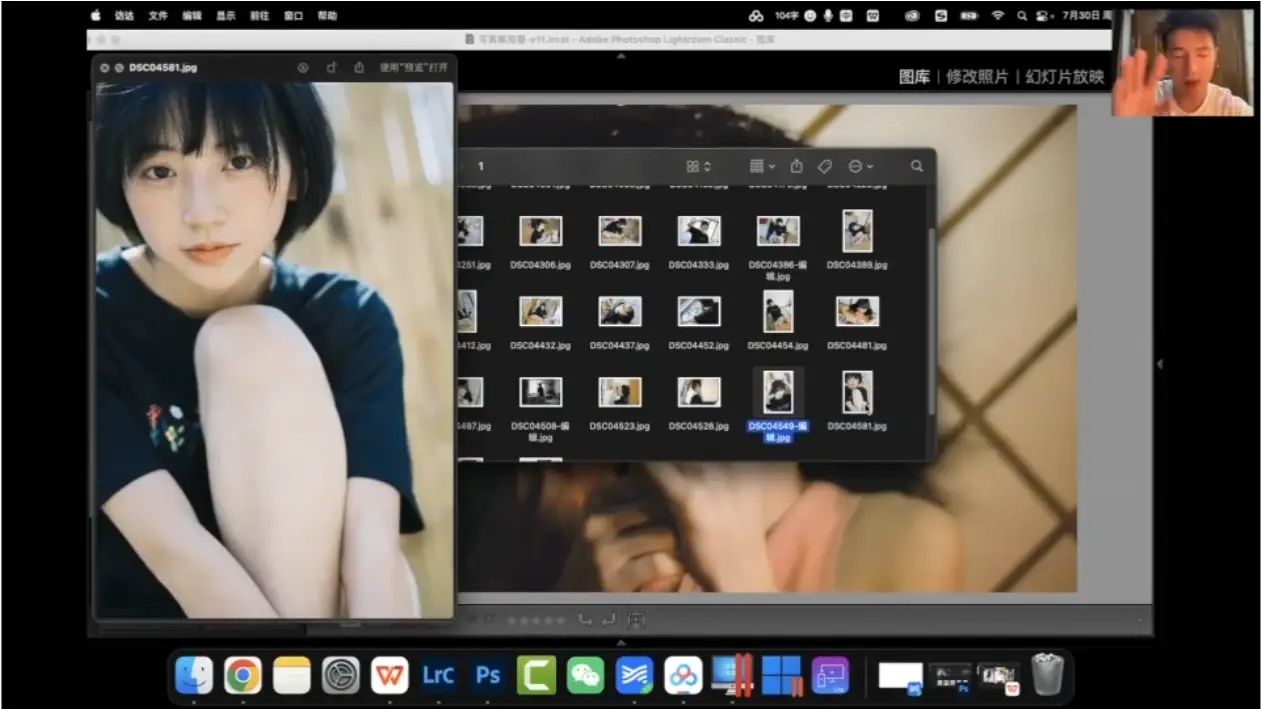The width and height of the screenshot is (1261, 709).
Task: Open the 文件 menu in menu bar
Action: [x=158, y=16]
